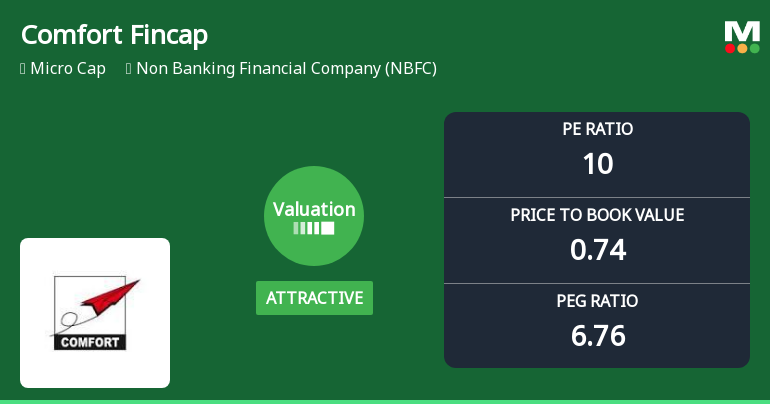Click the red dot under the M logo
Viewport: 770px width, 404px height.
click(730, 48)
